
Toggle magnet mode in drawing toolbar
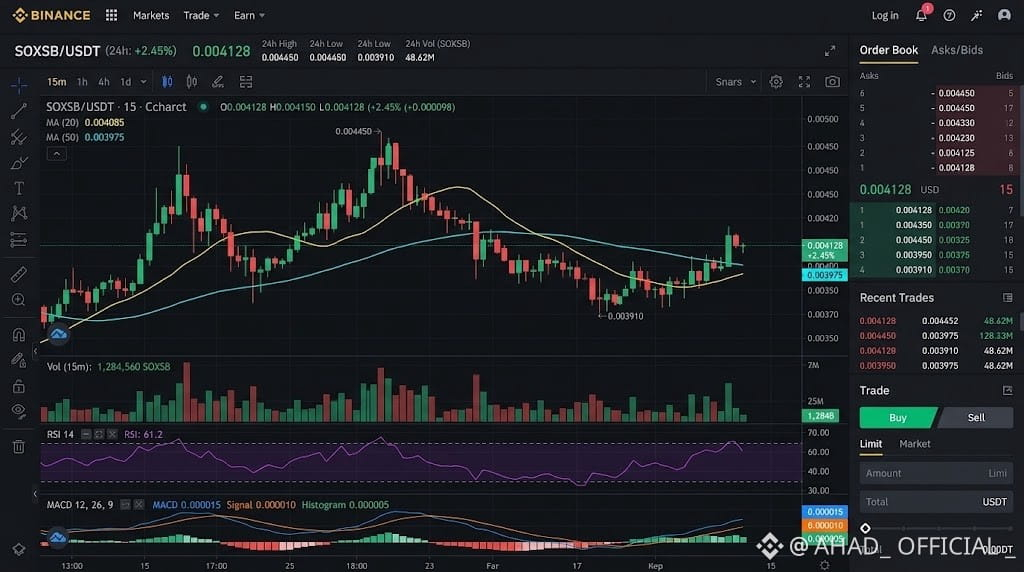[x=19, y=334]
